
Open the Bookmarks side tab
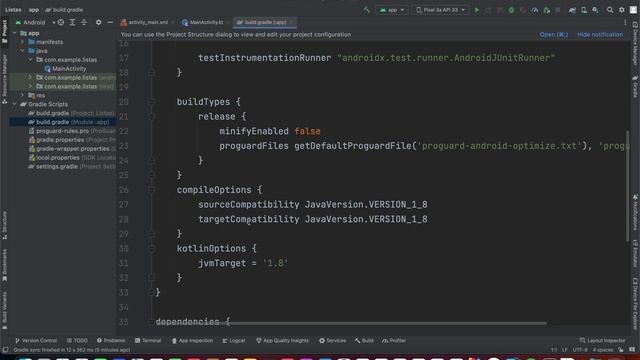[x=4, y=265]
